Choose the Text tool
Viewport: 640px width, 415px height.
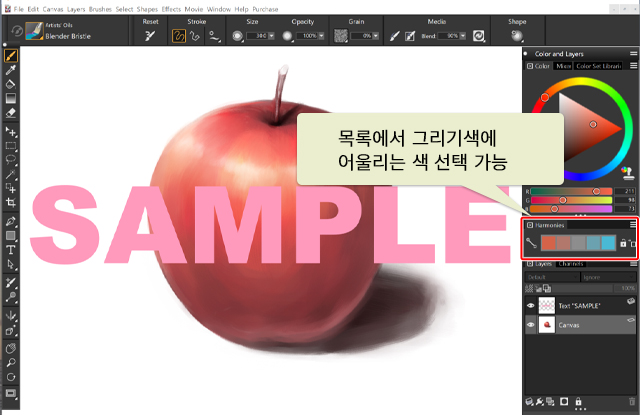11,249
